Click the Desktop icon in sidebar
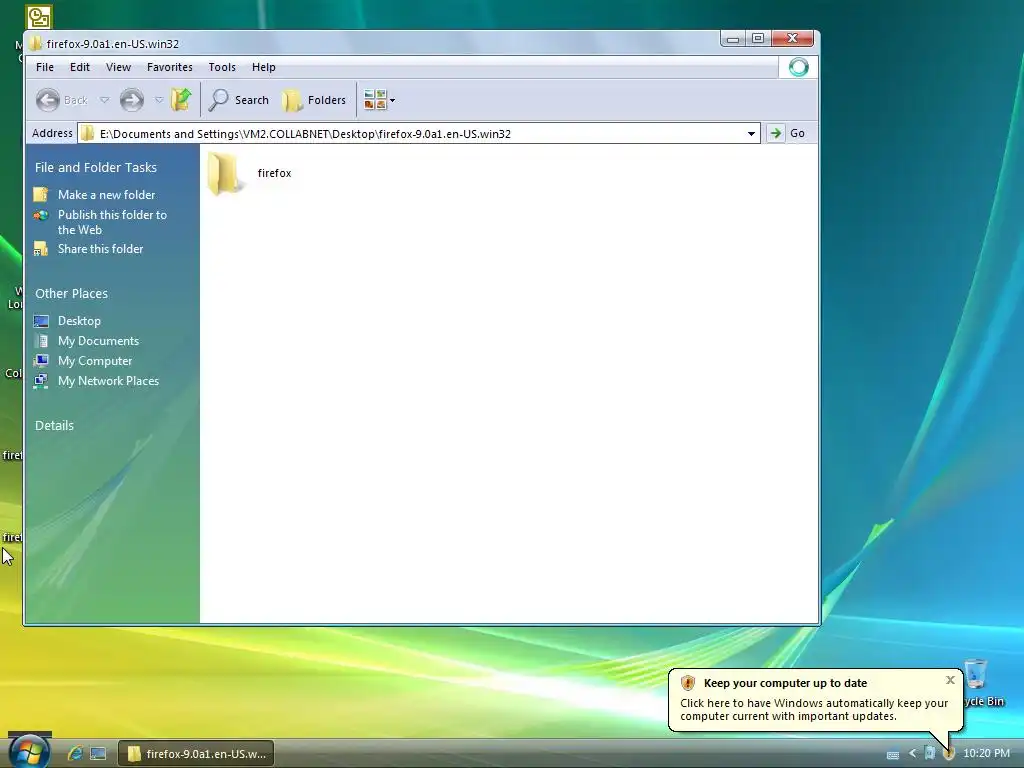Viewport: 1024px width, 768px height. click(41, 321)
